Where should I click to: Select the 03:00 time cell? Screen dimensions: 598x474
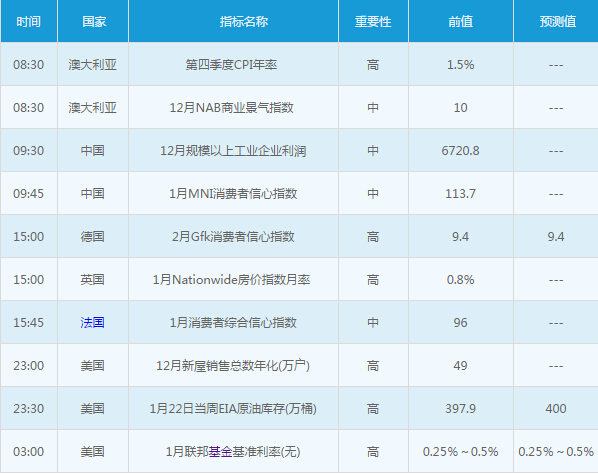click(29, 452)
